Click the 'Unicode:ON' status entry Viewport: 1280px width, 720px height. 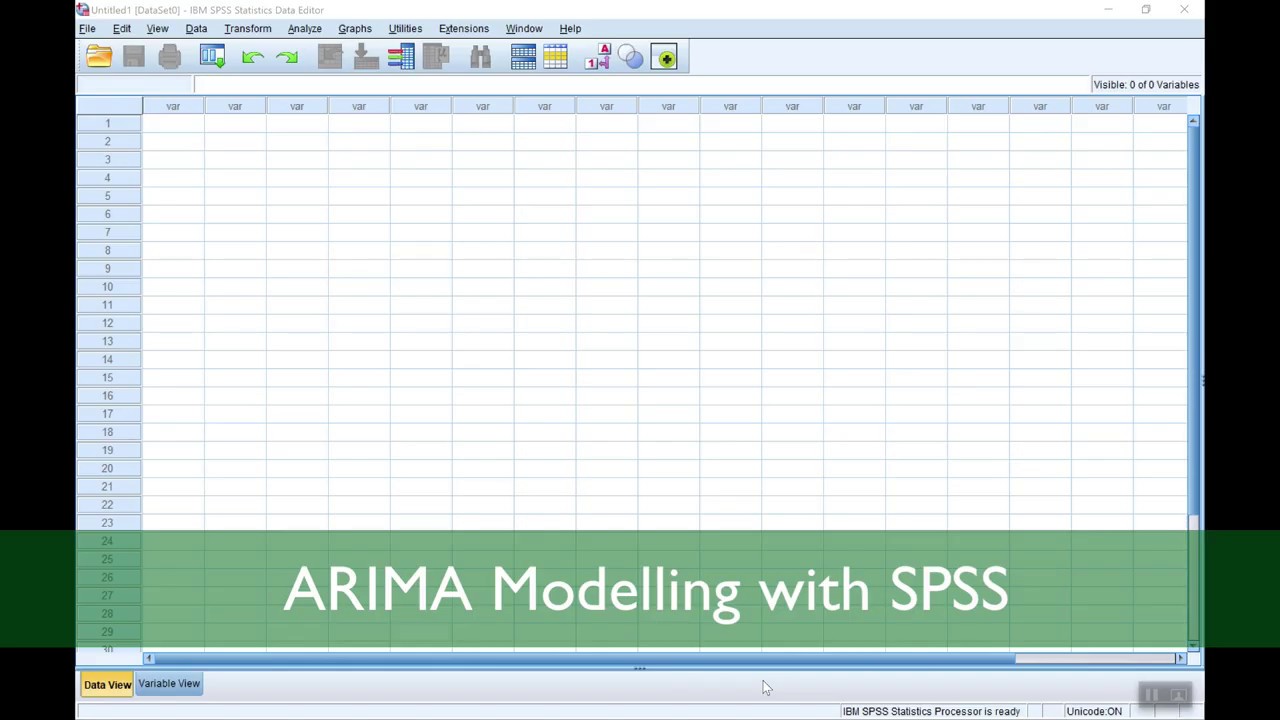(x=1094, y=712)
